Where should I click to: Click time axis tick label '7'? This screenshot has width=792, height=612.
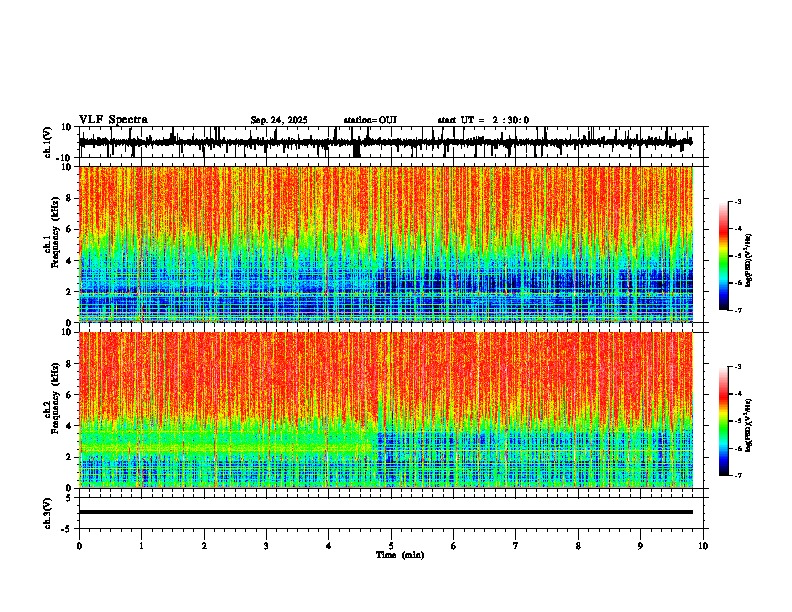coord(516,546)
